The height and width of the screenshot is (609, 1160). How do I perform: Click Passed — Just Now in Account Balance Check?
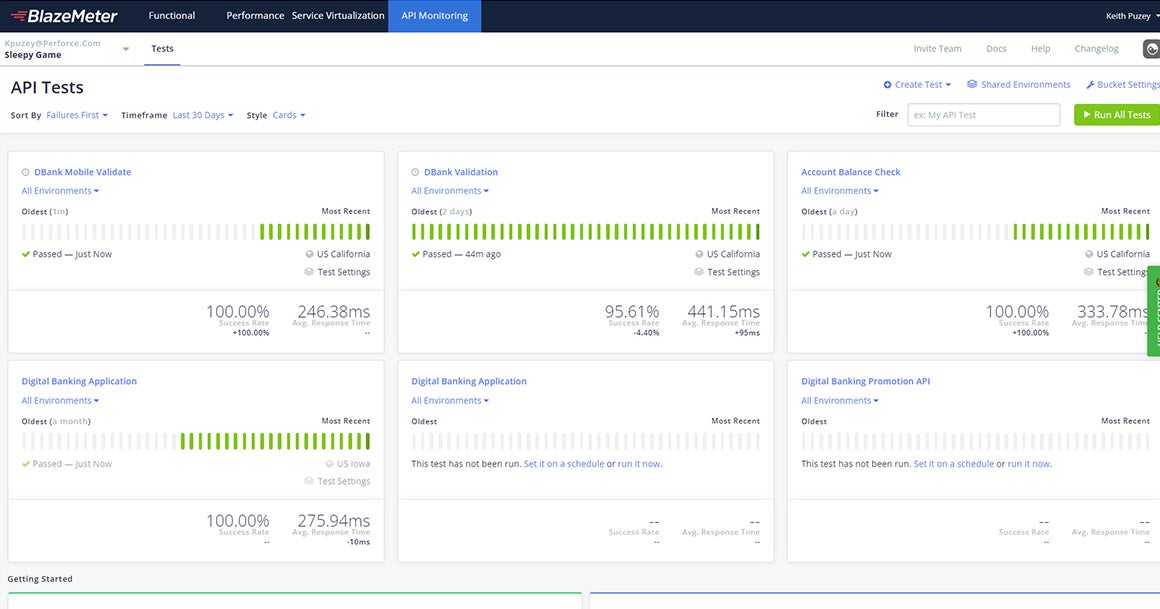coord(846,254)
